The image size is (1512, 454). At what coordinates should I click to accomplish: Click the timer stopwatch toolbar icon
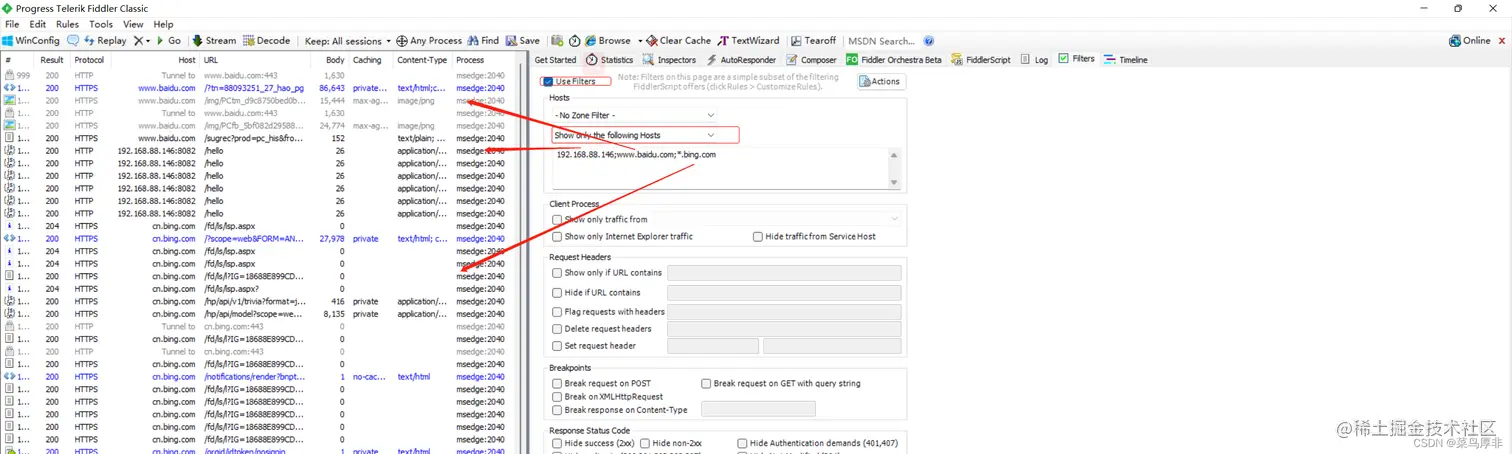575,41
